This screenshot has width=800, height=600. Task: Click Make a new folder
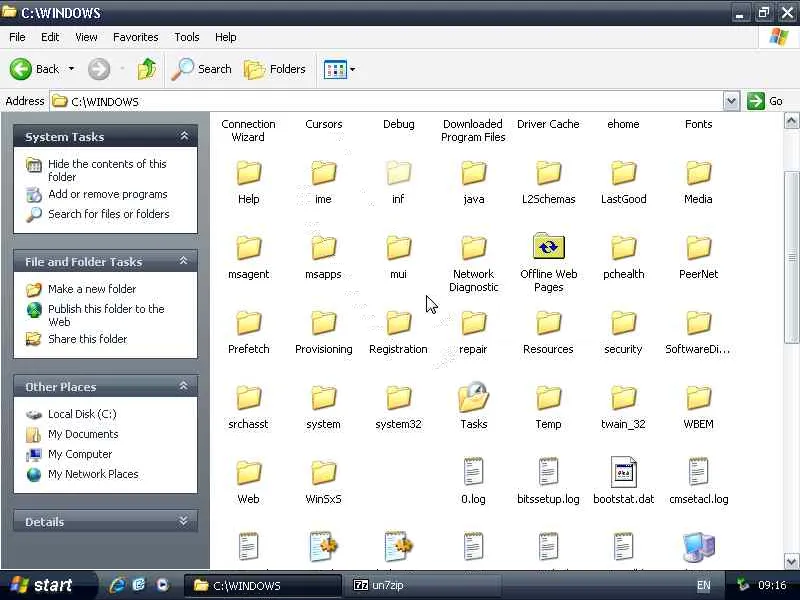pos(92,289)
